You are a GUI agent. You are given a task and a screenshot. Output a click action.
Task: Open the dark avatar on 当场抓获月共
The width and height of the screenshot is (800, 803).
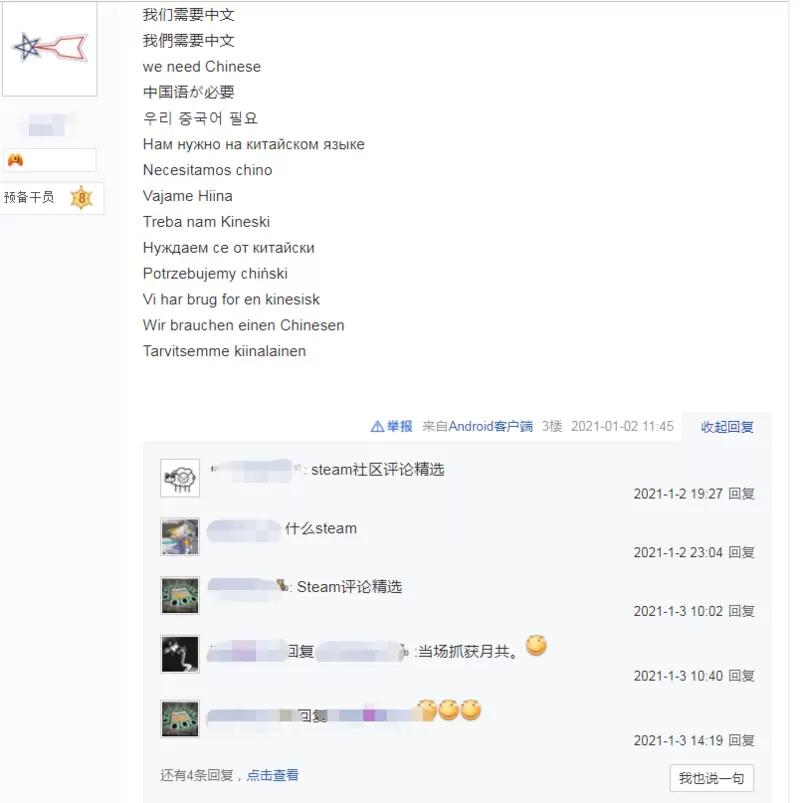pos(180,654)
